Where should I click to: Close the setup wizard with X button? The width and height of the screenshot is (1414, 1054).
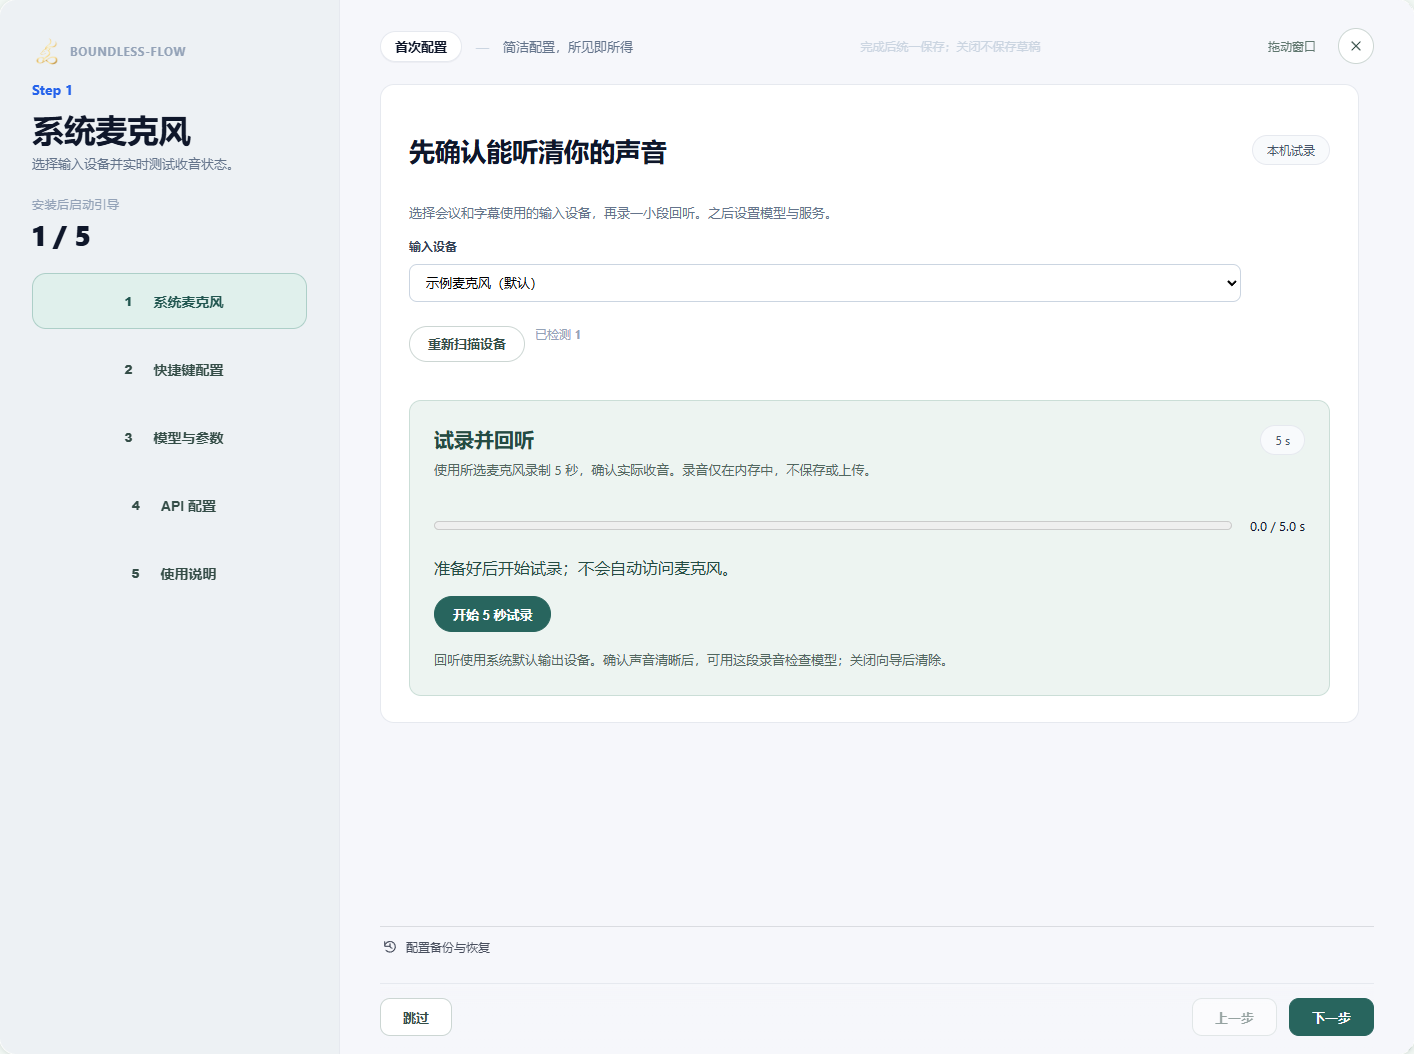click(1356, 46)
